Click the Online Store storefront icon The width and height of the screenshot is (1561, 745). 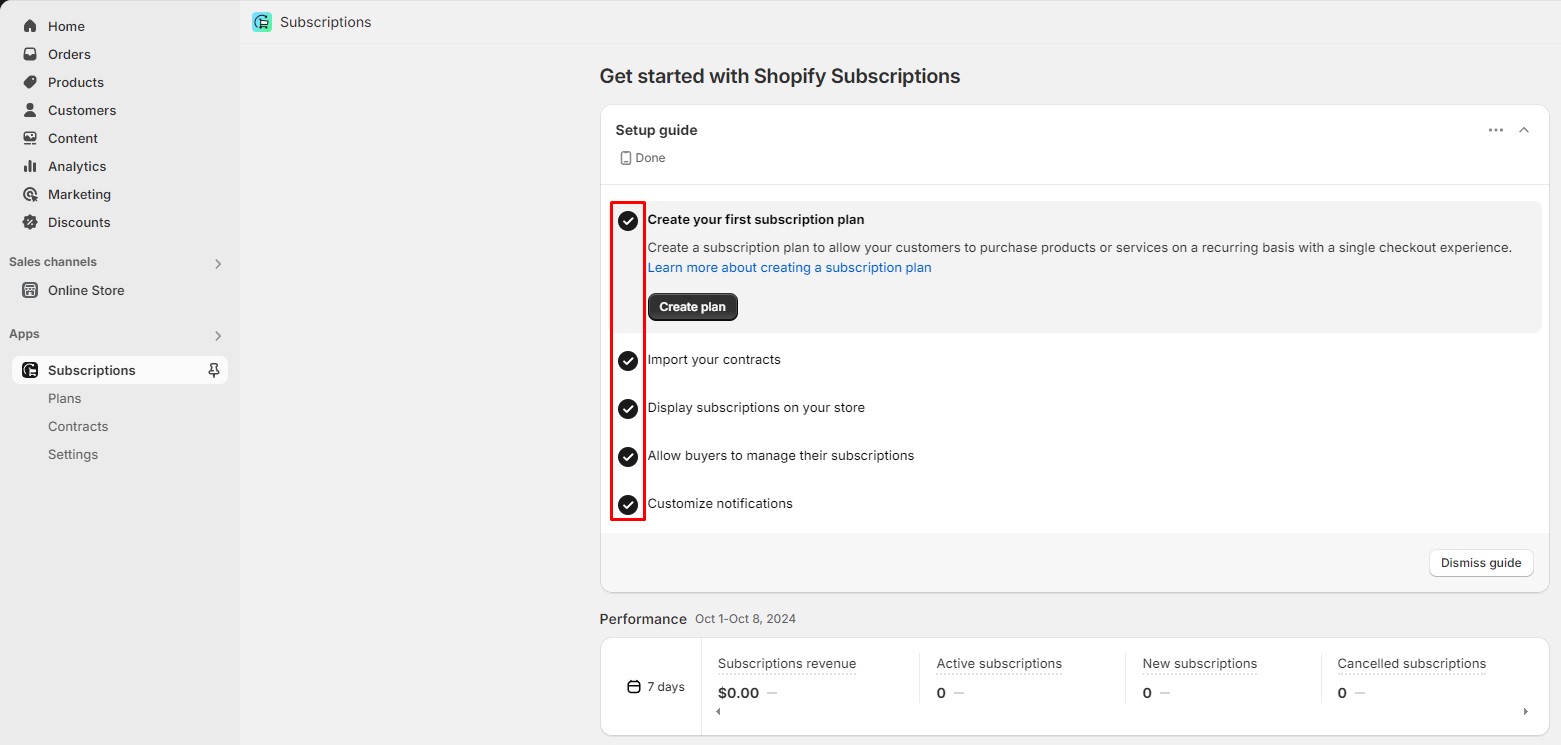30,290
